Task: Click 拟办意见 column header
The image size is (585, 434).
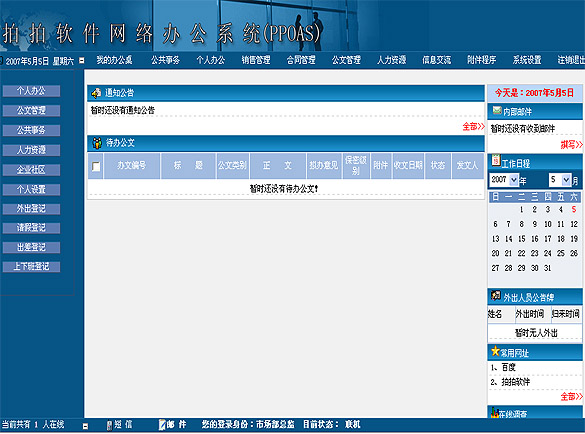Action: [x=323, y=166]
